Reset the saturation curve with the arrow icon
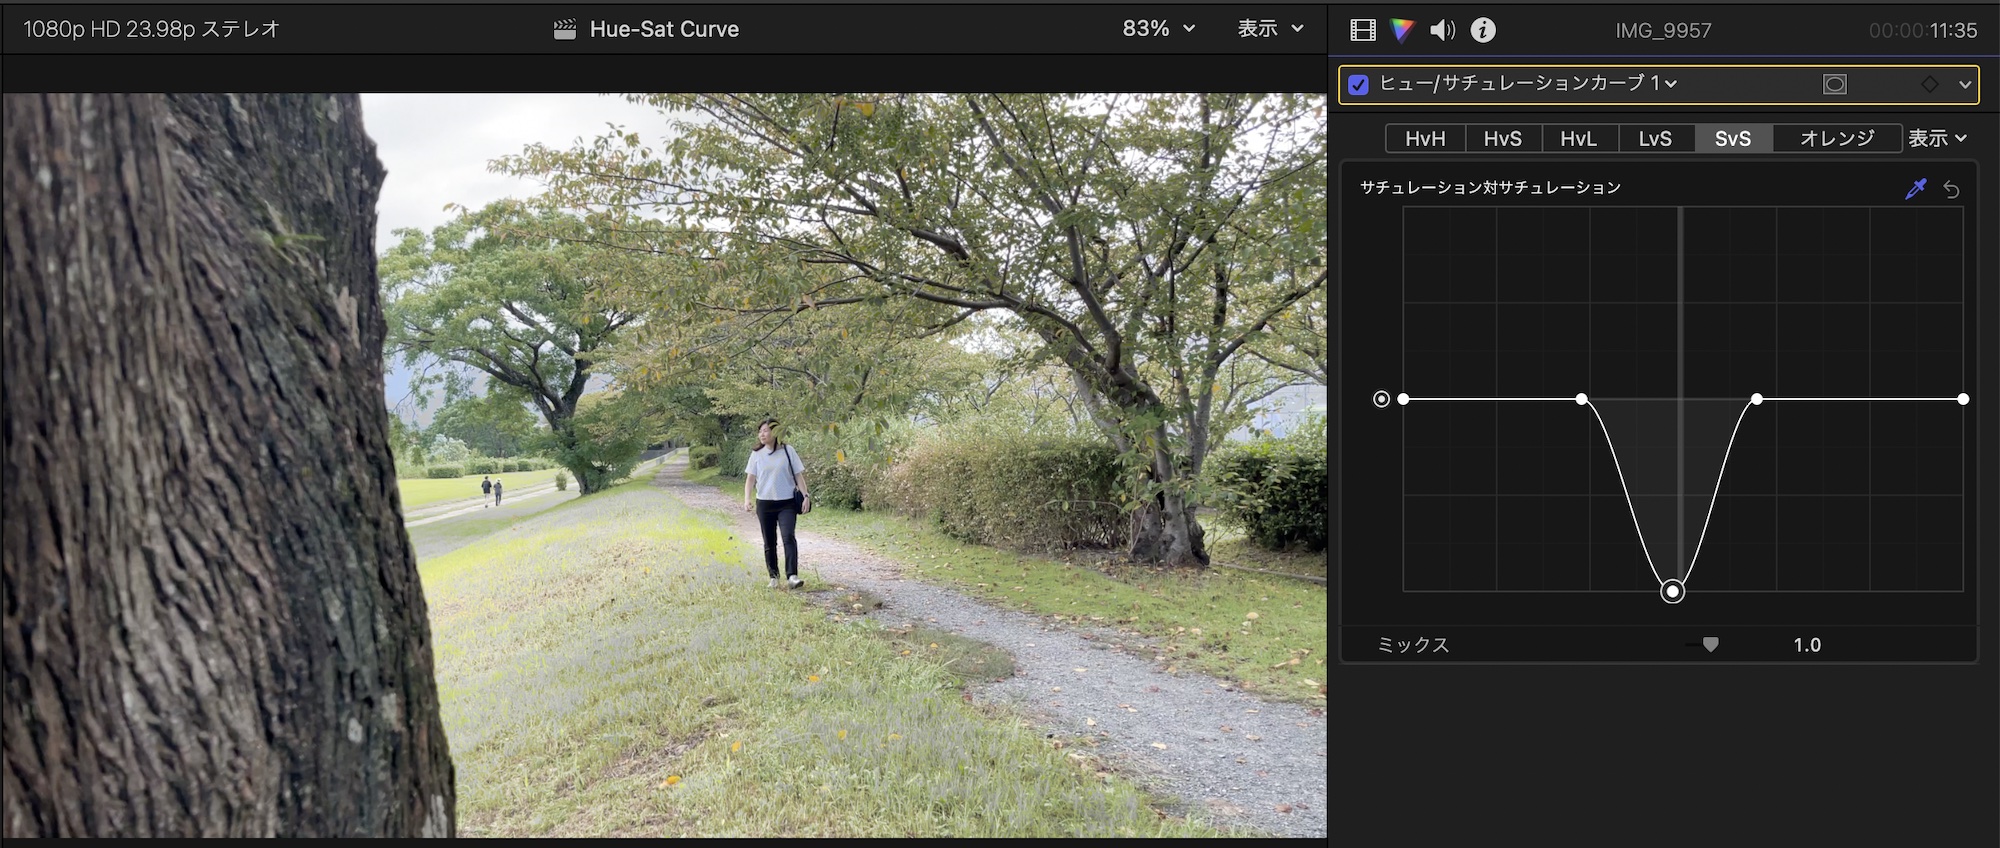 [x=1951, y=188]
